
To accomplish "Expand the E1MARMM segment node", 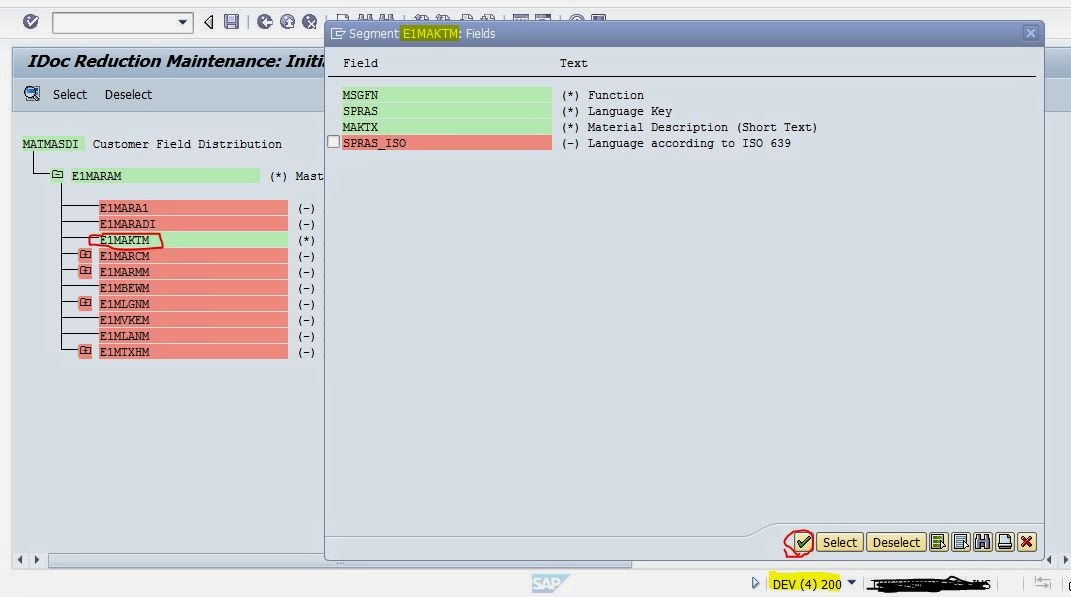I will (85, 271).
